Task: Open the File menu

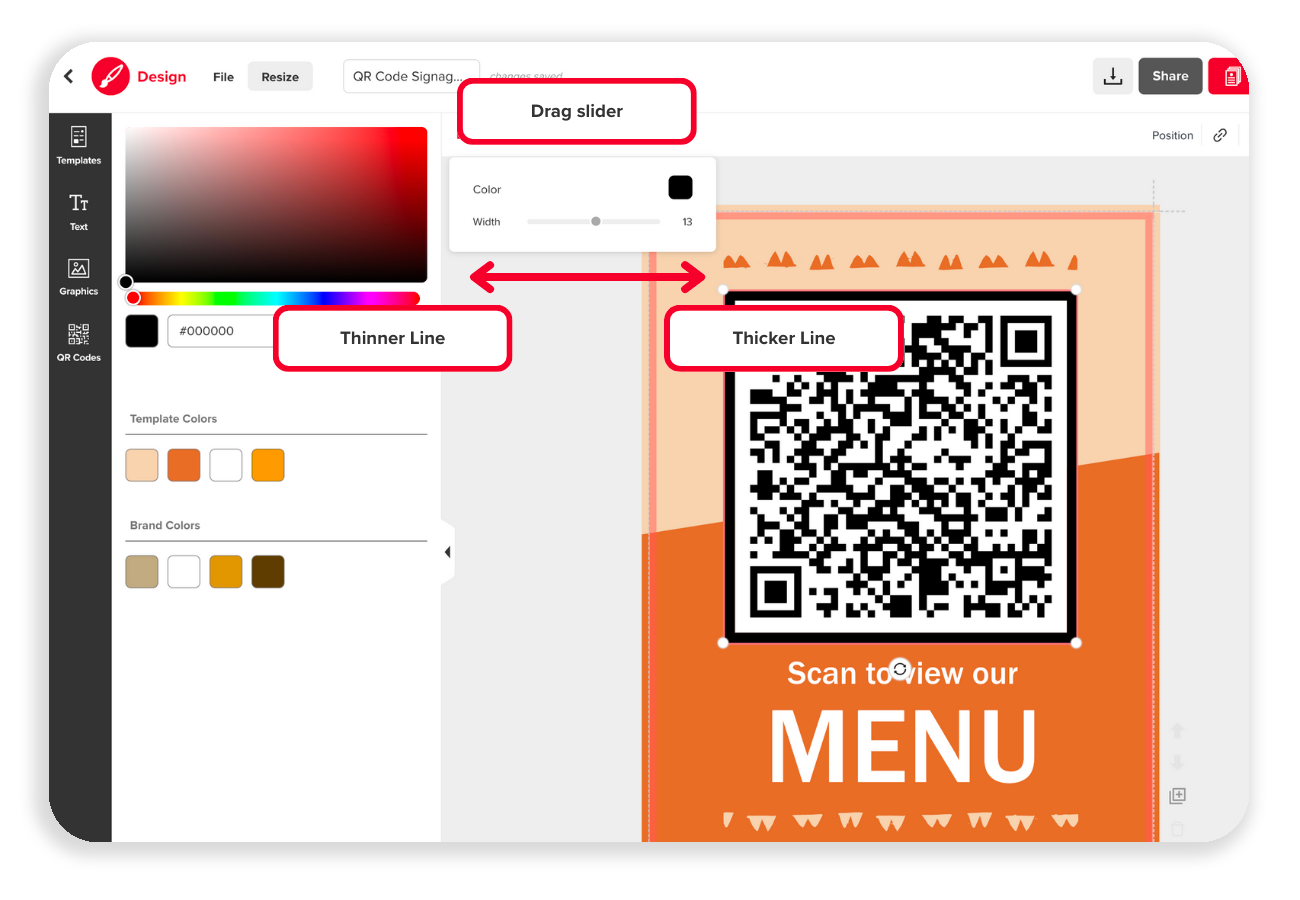Action: point(223,77)
